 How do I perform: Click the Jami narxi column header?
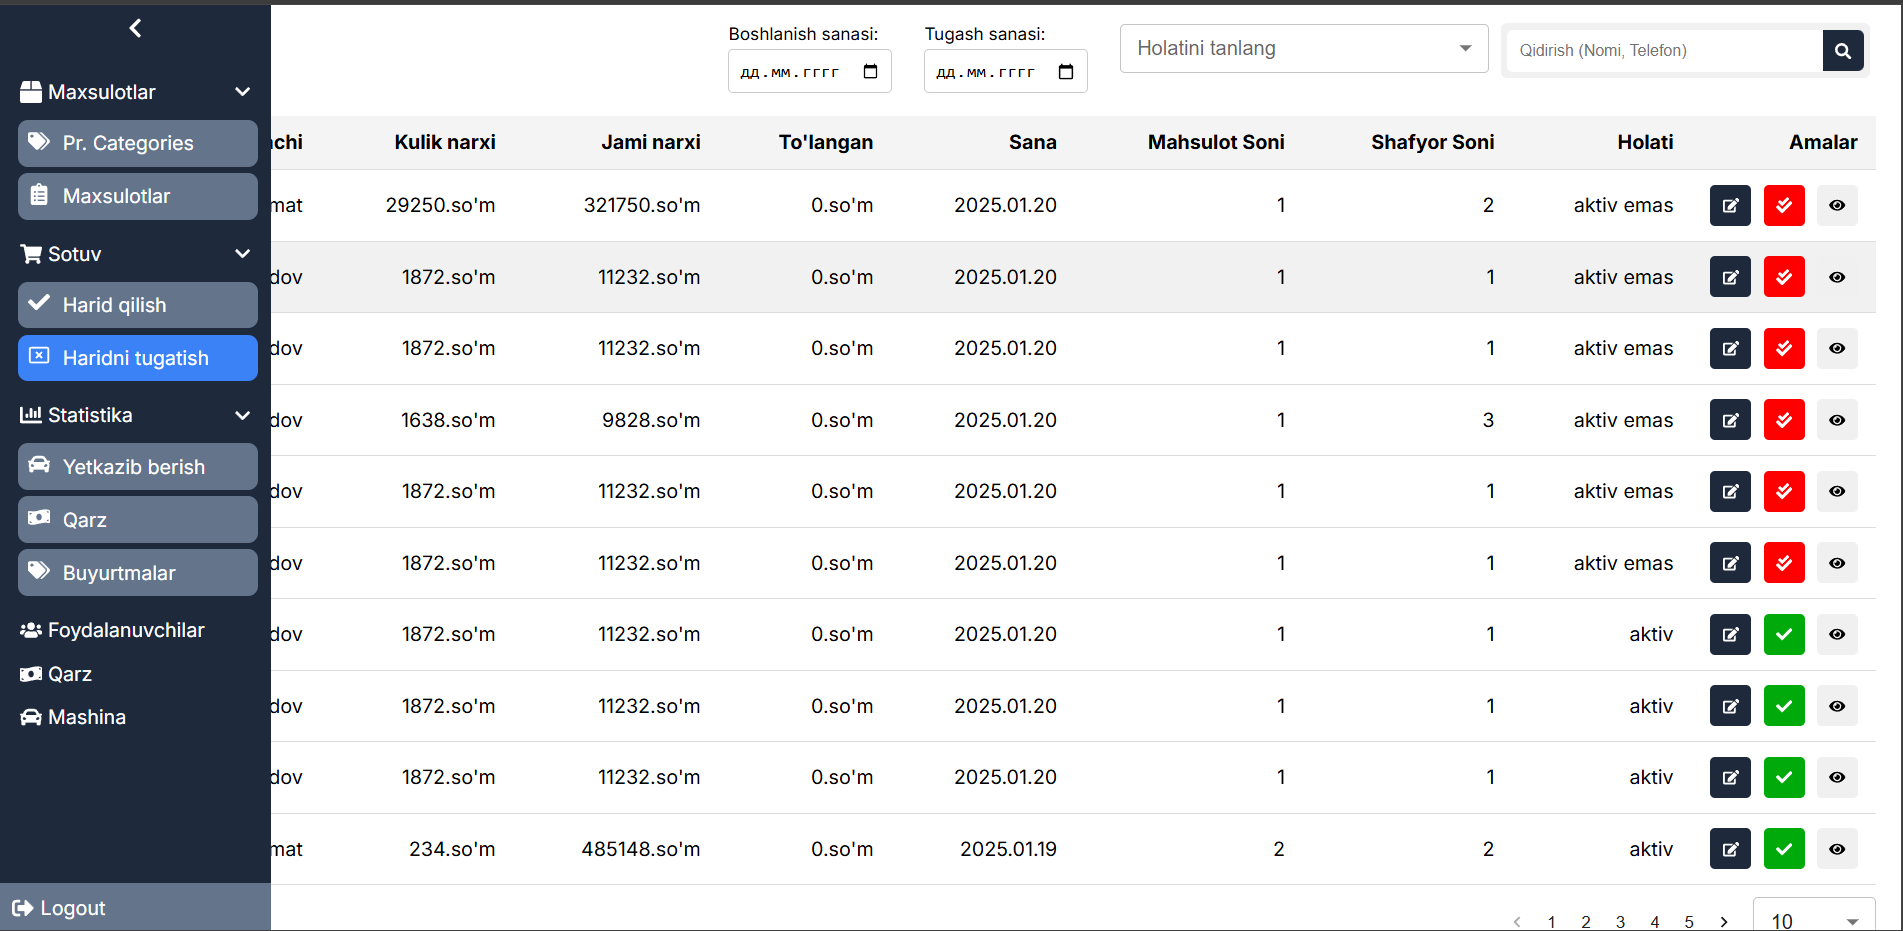click(x=651, y=142)
